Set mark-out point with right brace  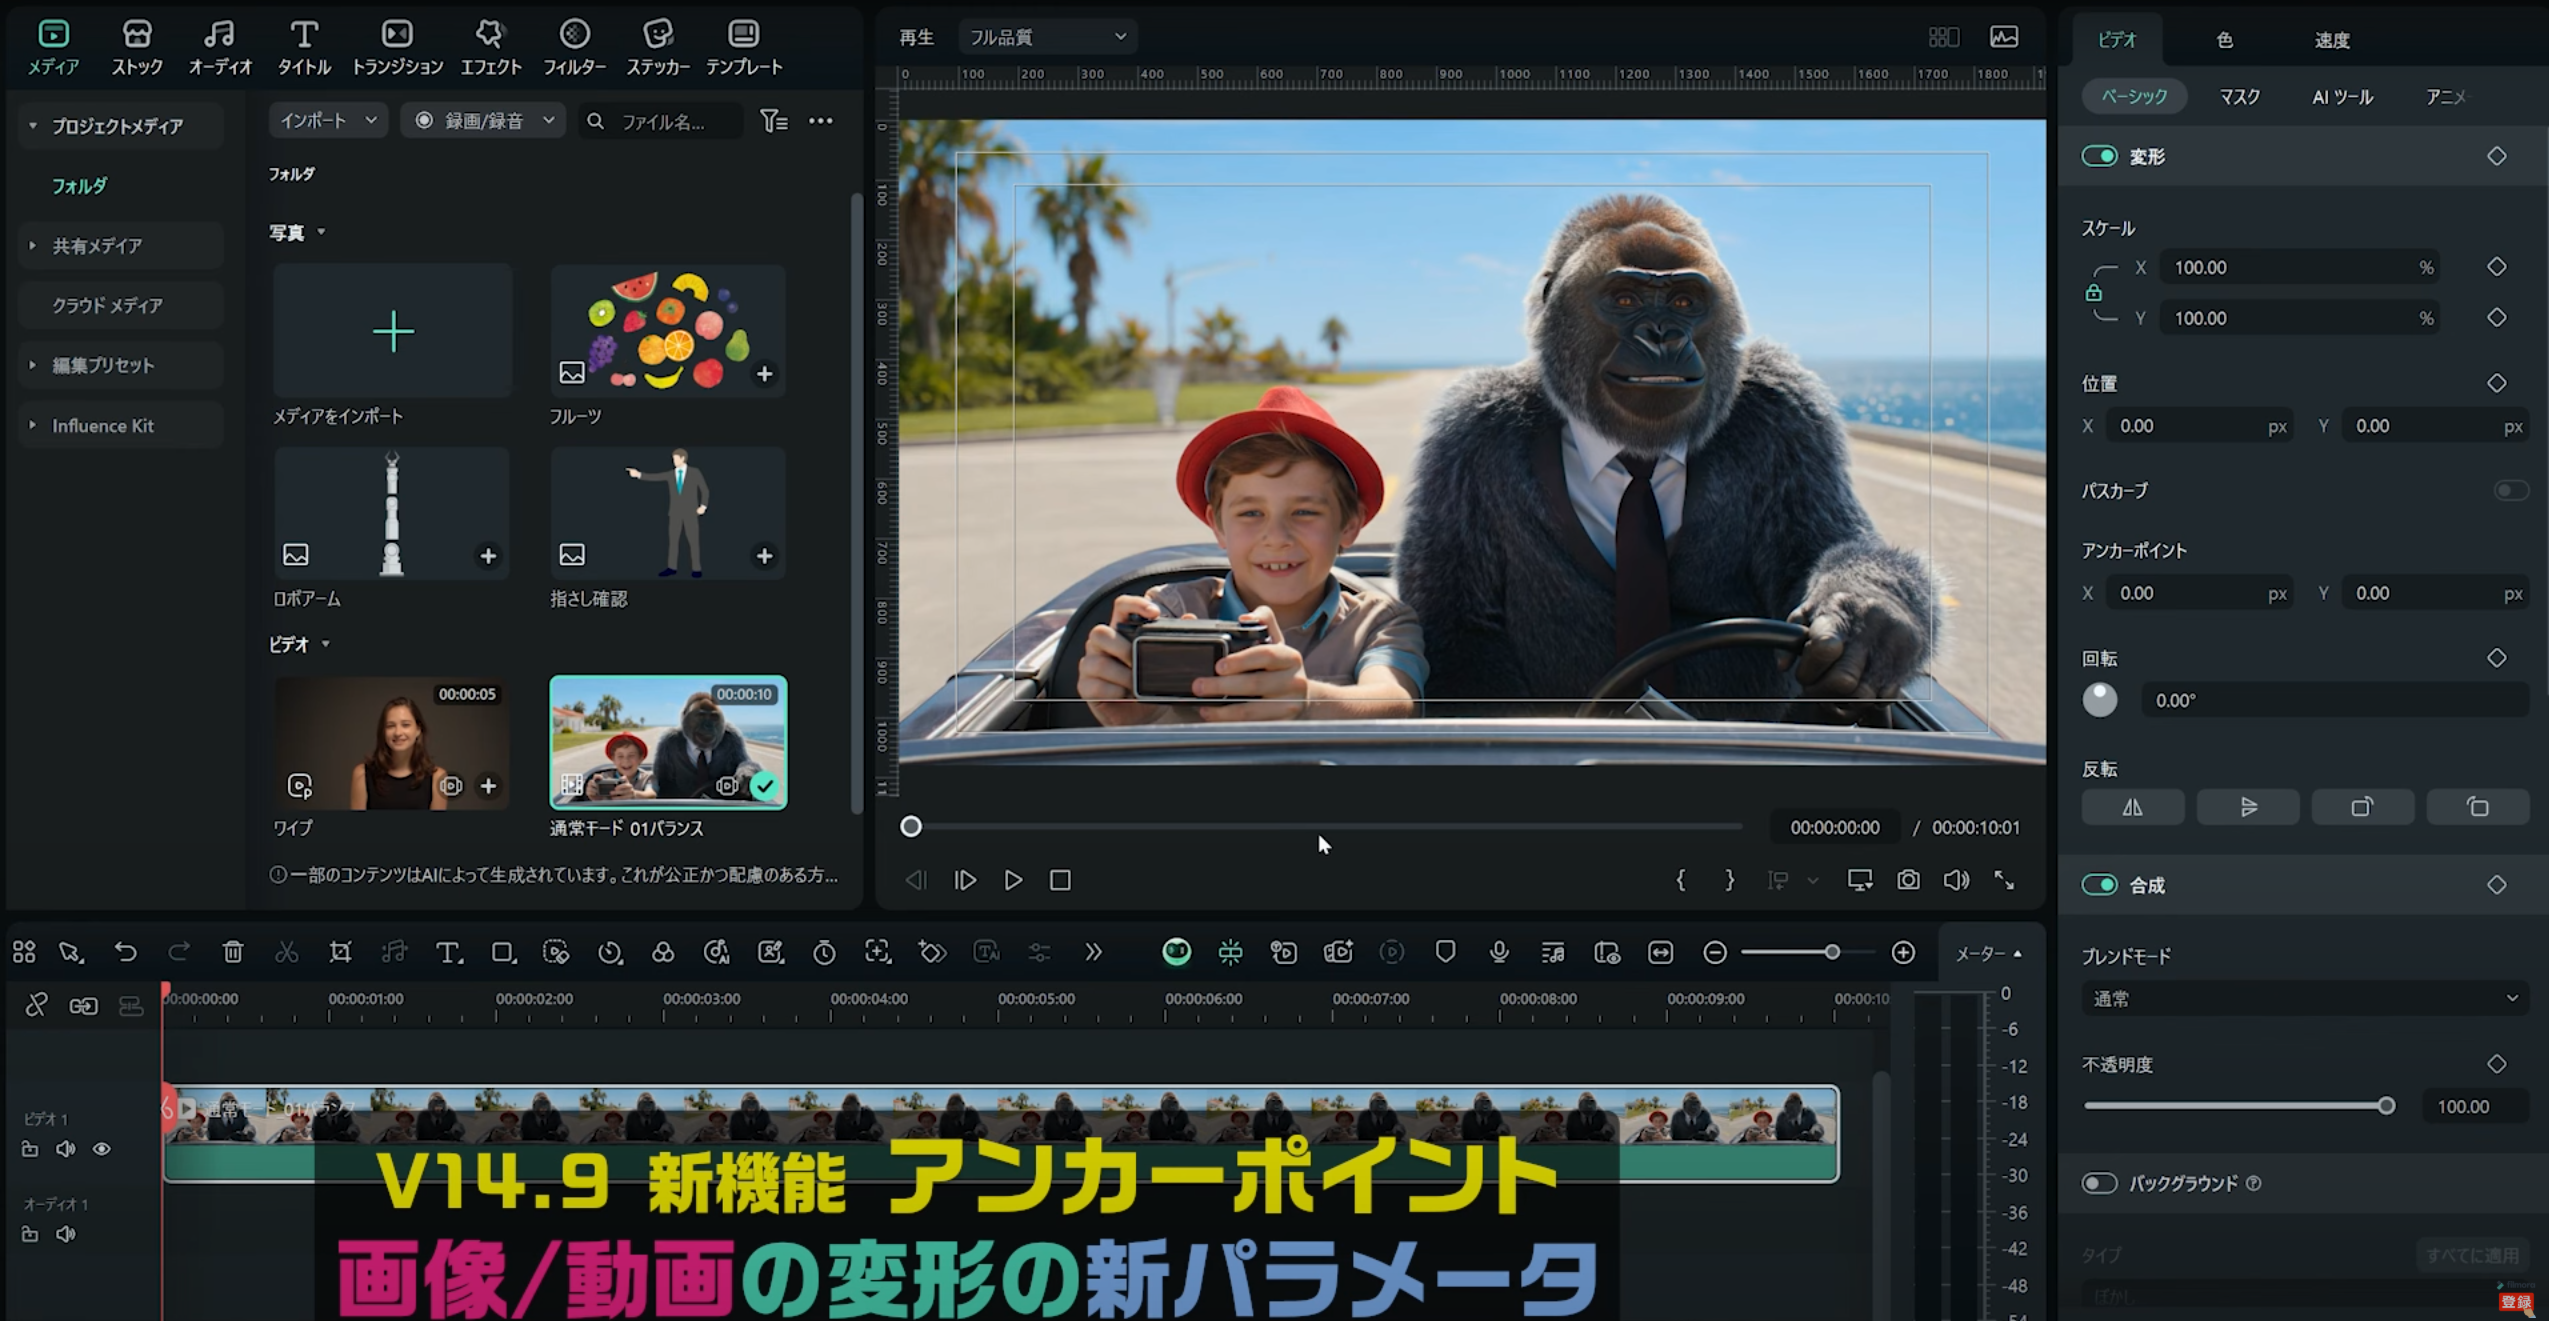pyautogui.click(x=1729, y=880)
